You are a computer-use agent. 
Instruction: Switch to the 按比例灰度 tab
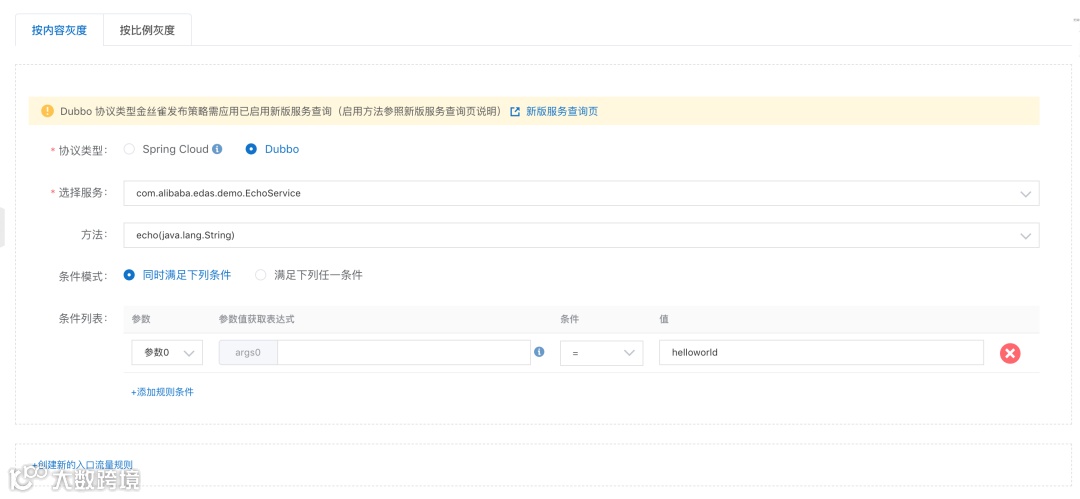tap(147, 30)
